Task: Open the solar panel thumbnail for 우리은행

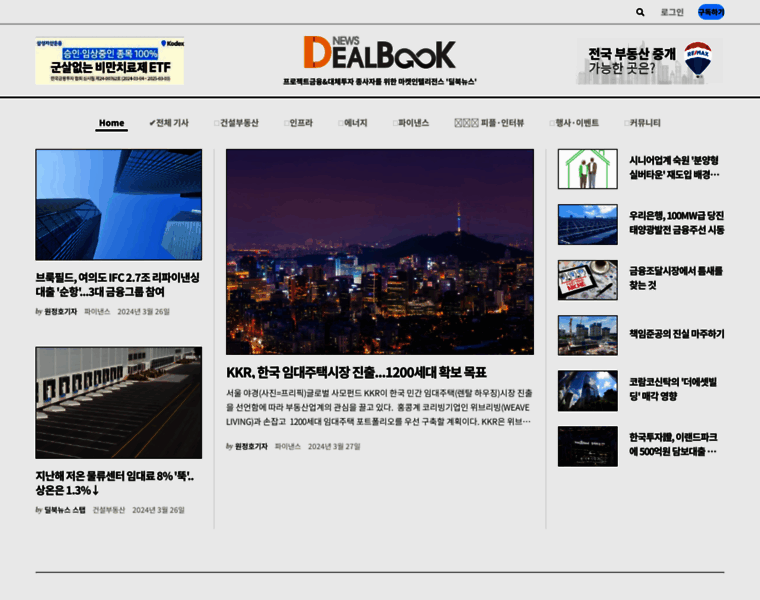Action: (x=587, y=224)
